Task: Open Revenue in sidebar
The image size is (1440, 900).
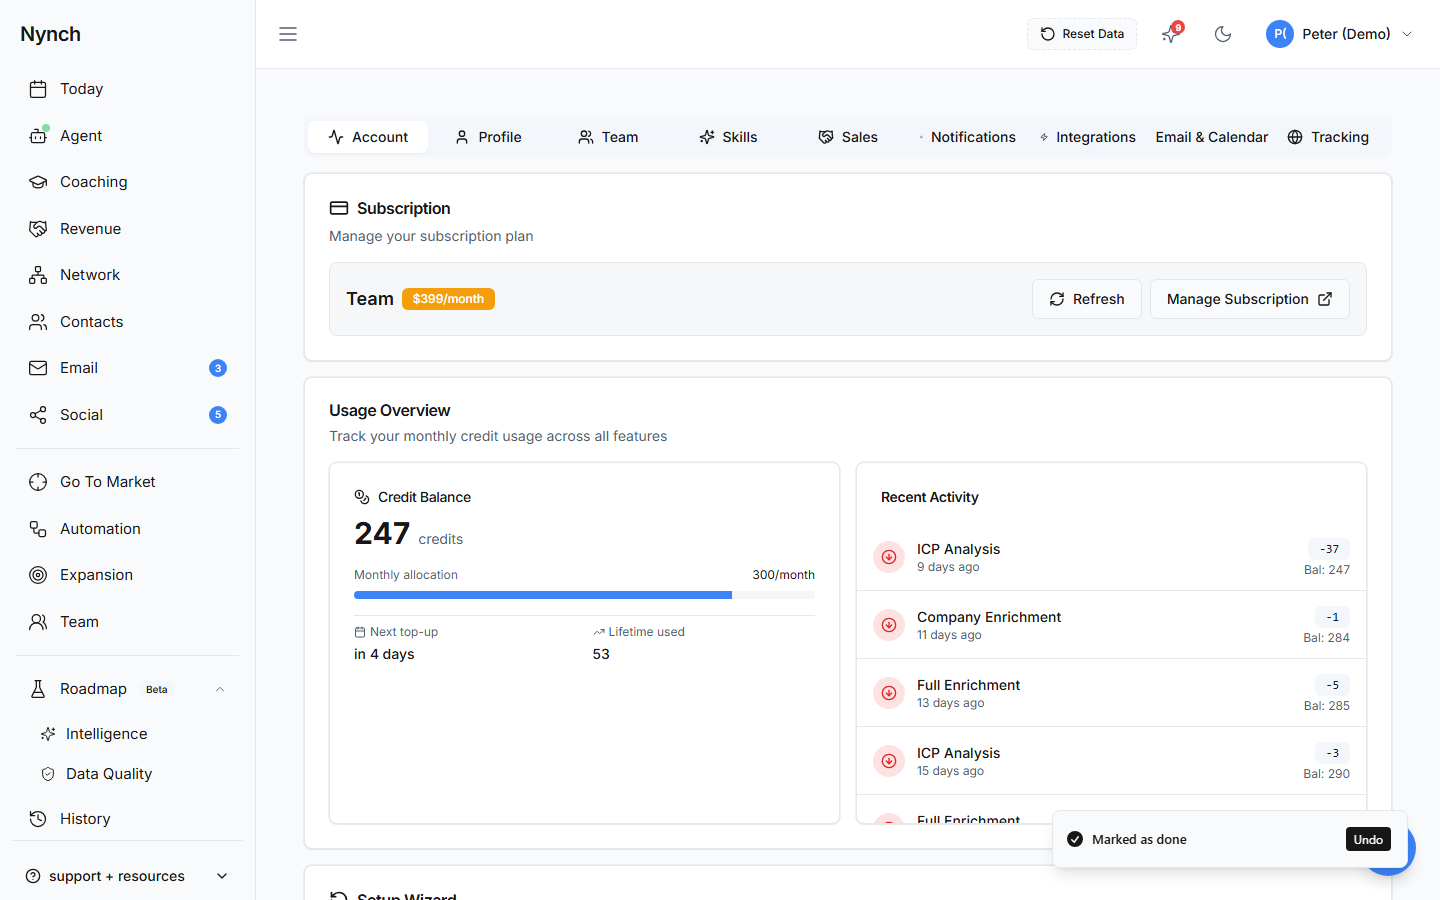Action: point(127,229)
